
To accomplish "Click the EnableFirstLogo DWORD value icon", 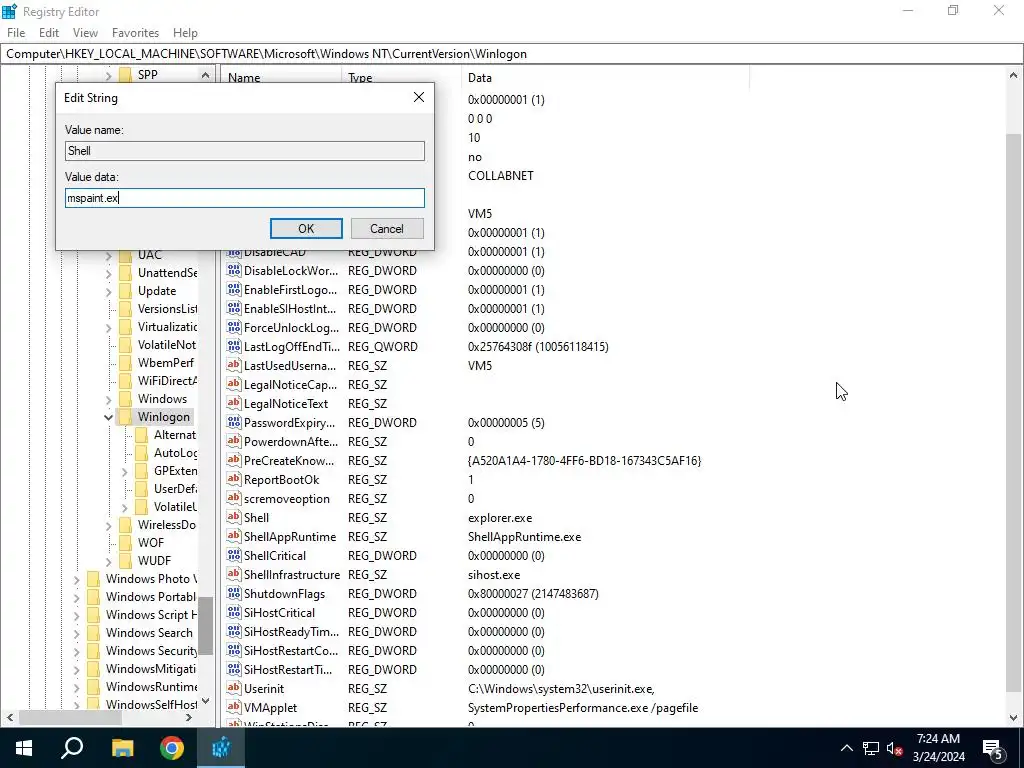I will 234,289.
